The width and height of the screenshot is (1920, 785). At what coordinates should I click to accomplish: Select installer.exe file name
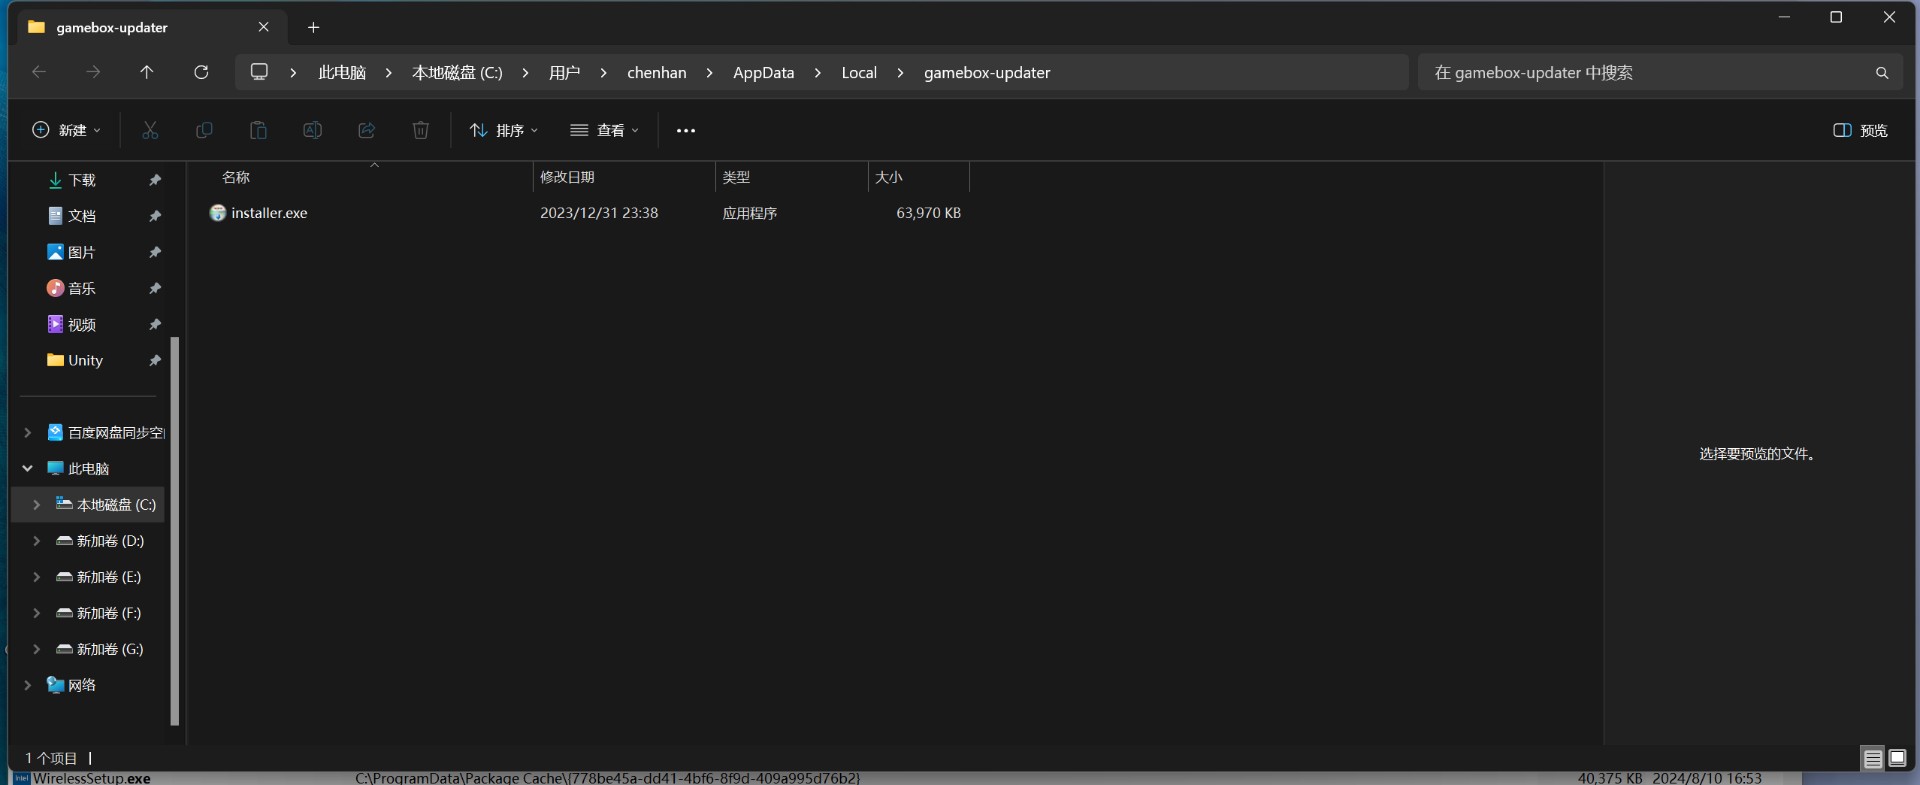click(x=269, y=213)
